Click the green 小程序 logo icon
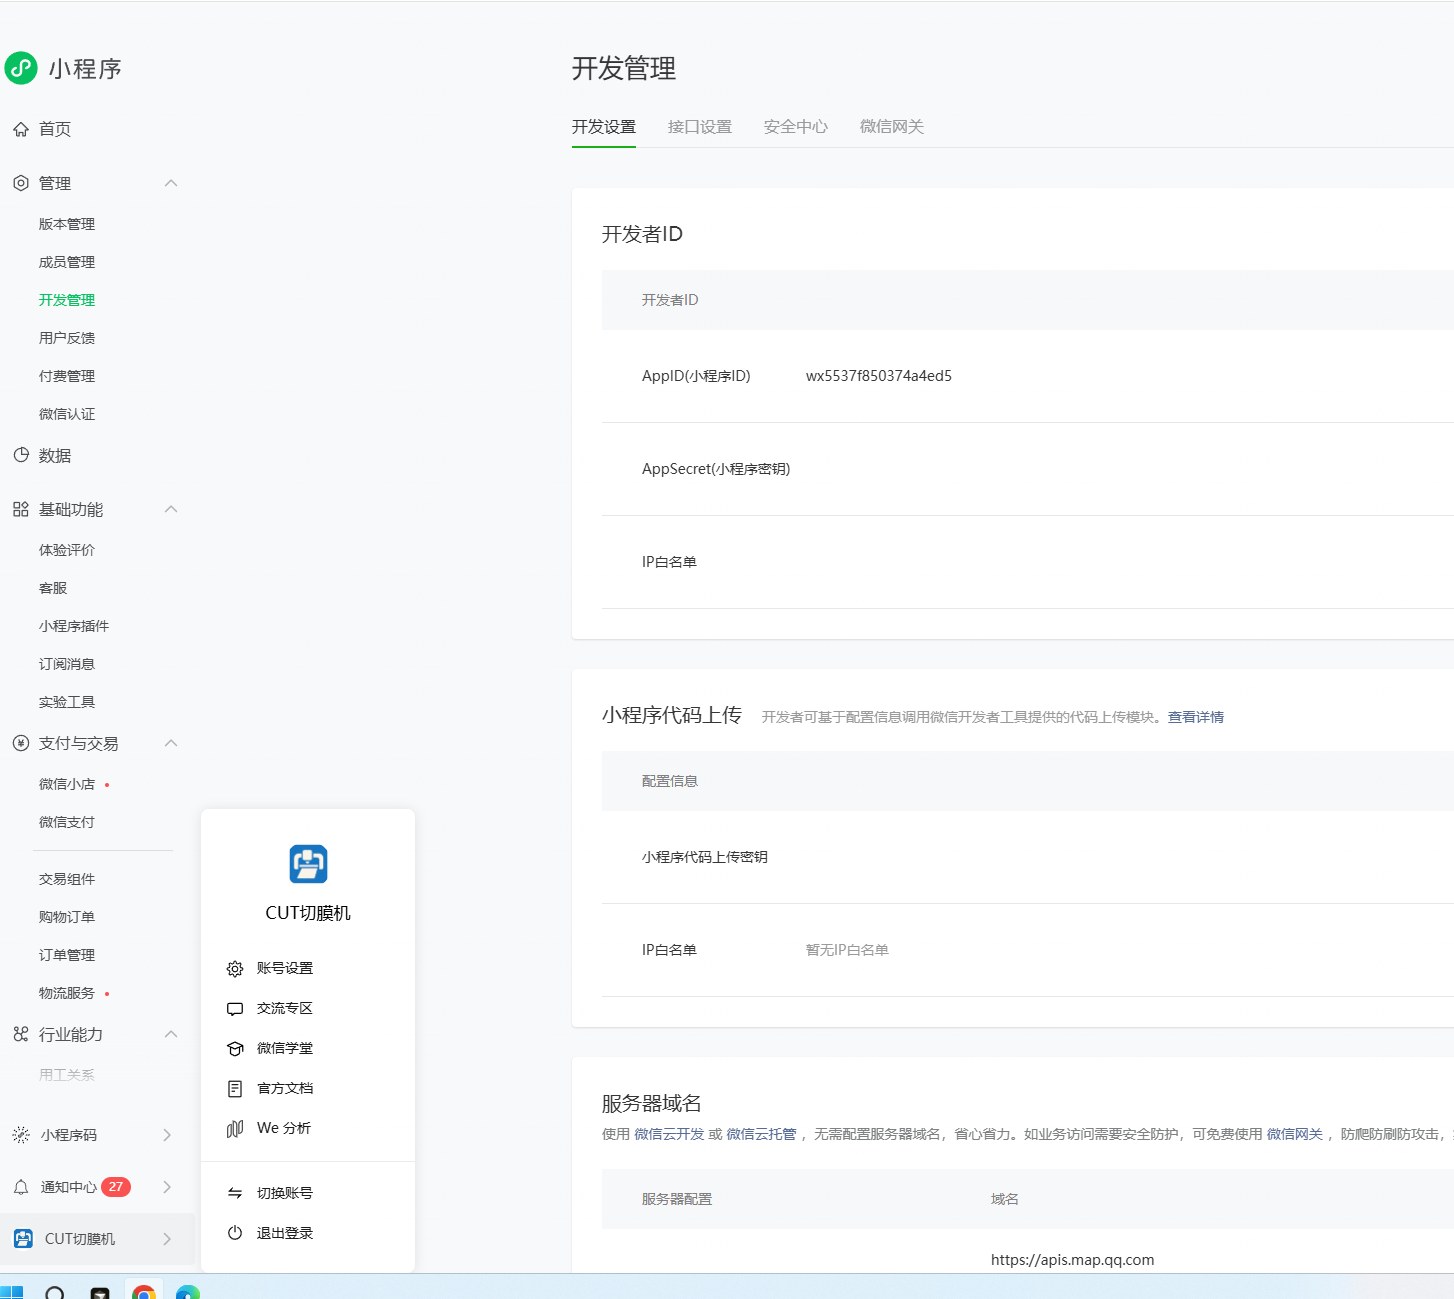The height and width of the screenshot is (1299, 1454). pyautogui.click(x=21, y=68)
